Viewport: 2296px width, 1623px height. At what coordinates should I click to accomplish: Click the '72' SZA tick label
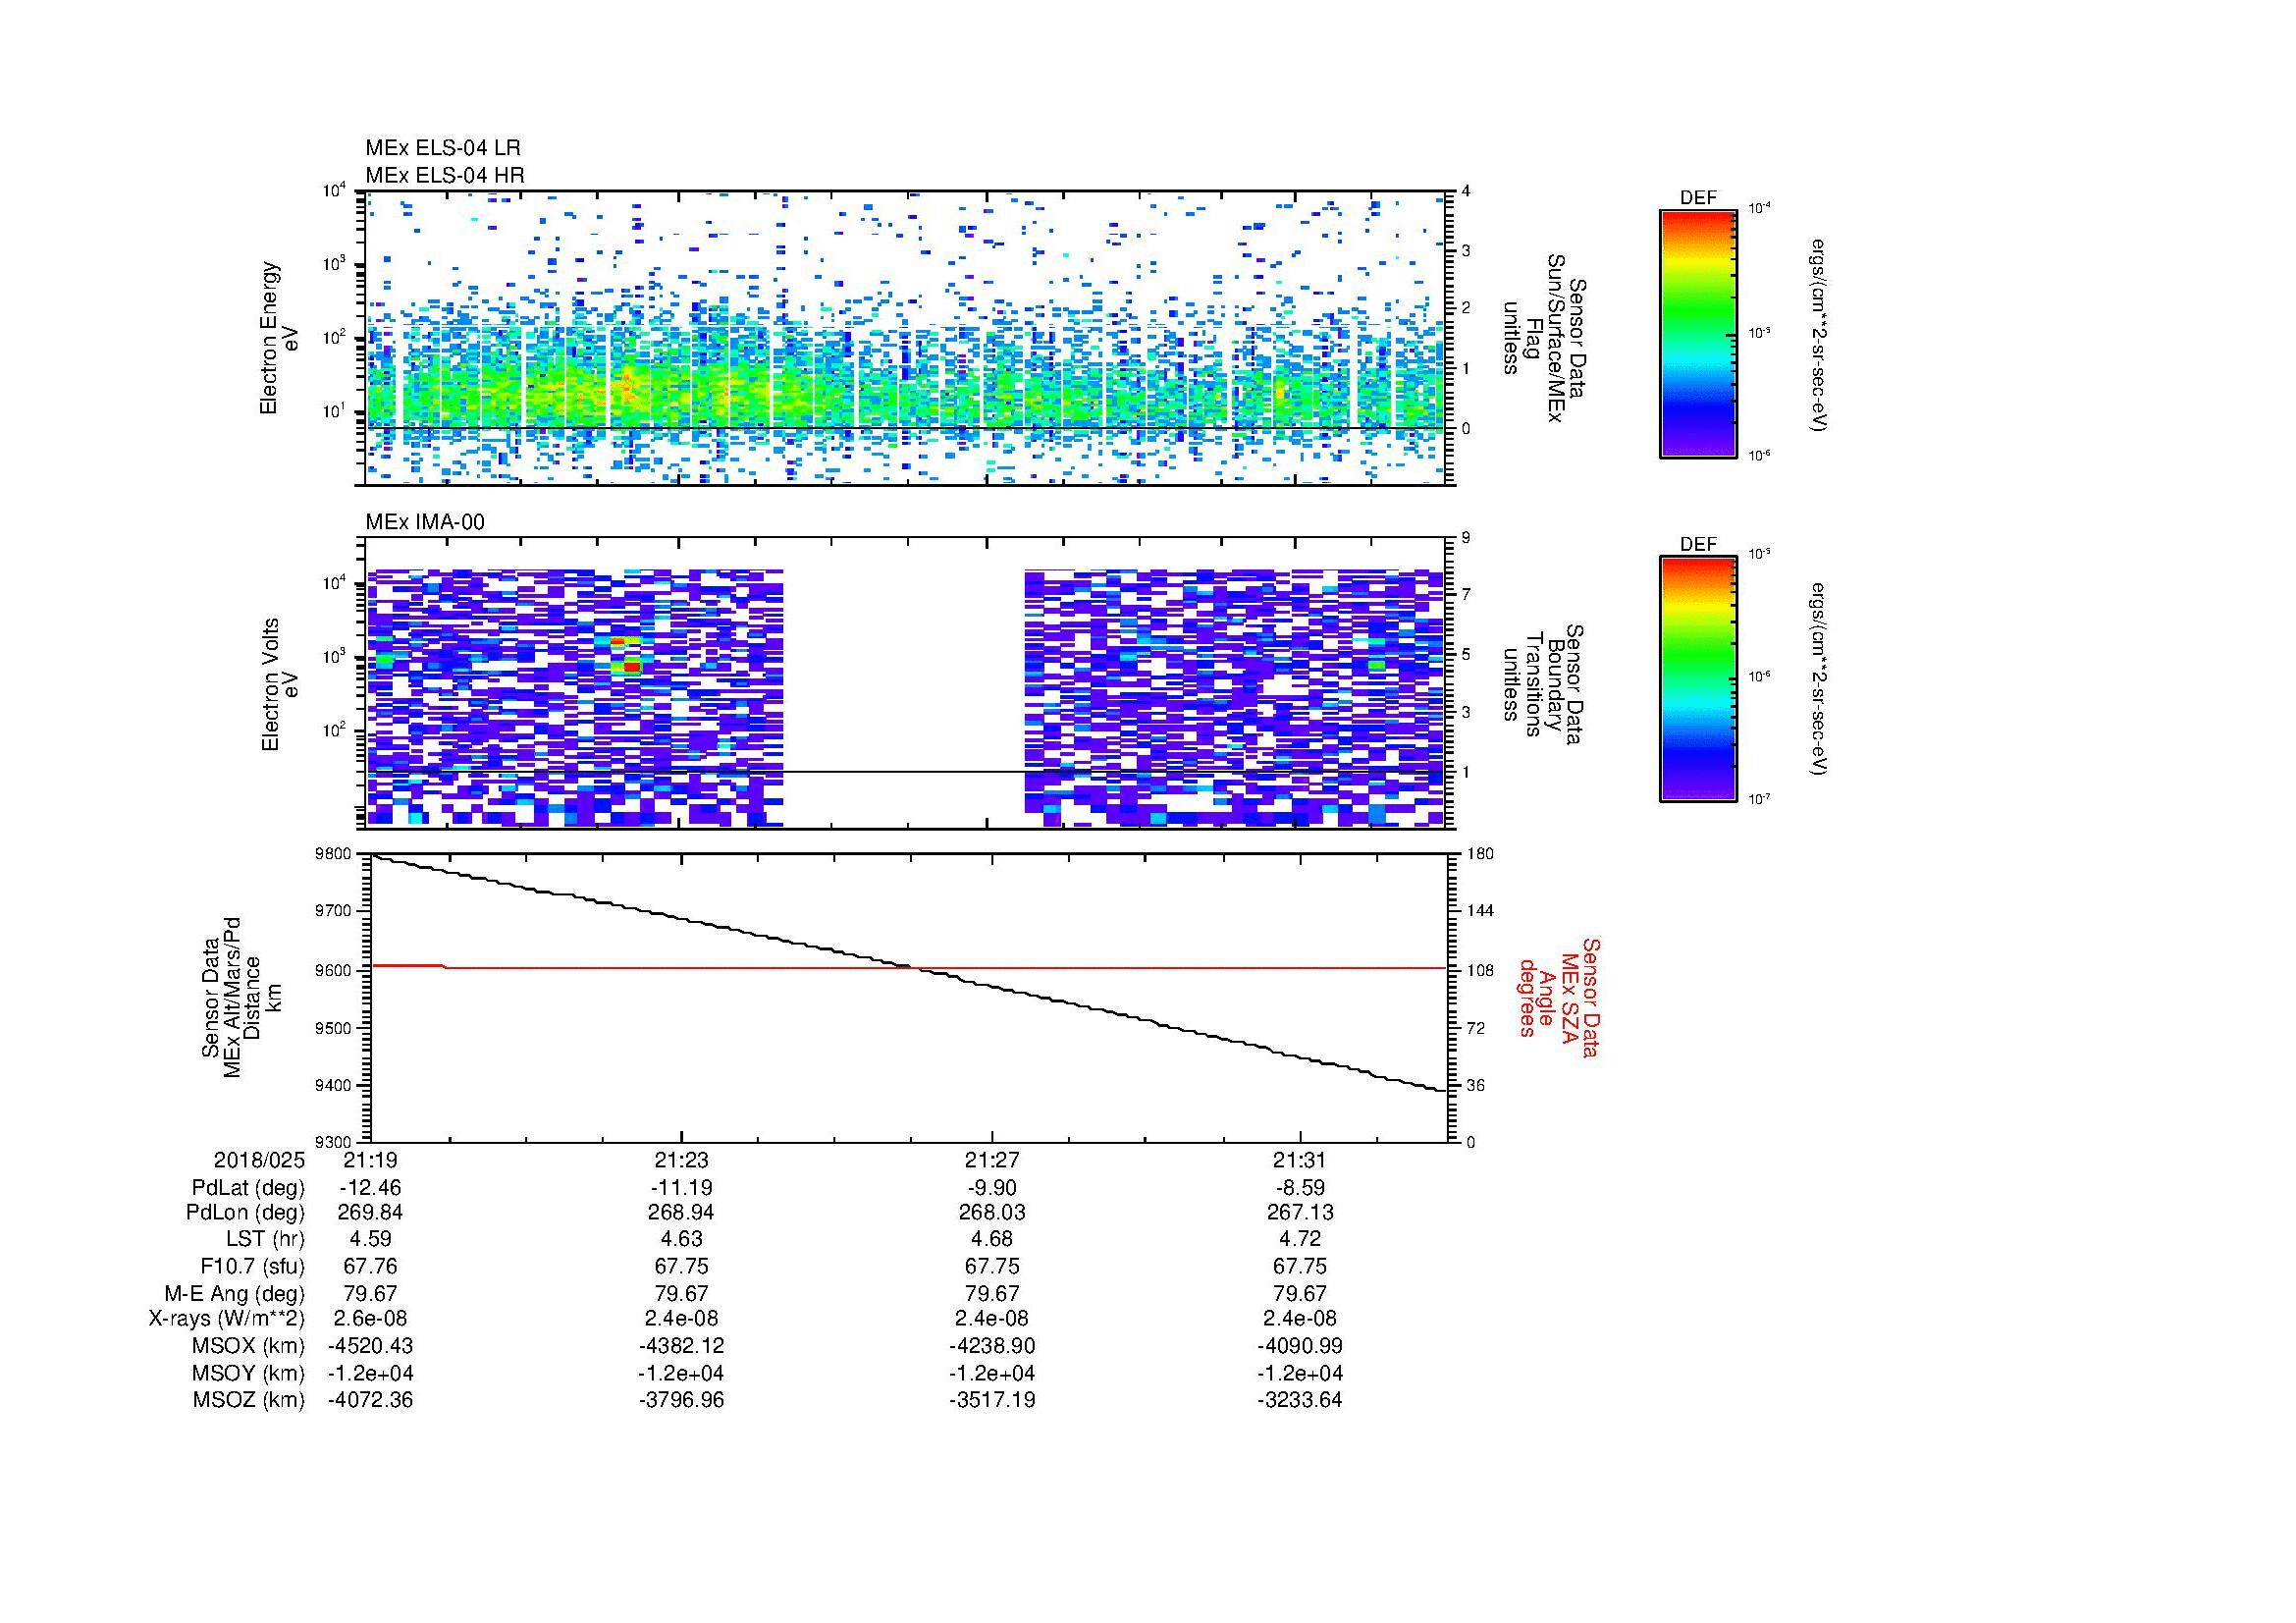[1476, 1028]
